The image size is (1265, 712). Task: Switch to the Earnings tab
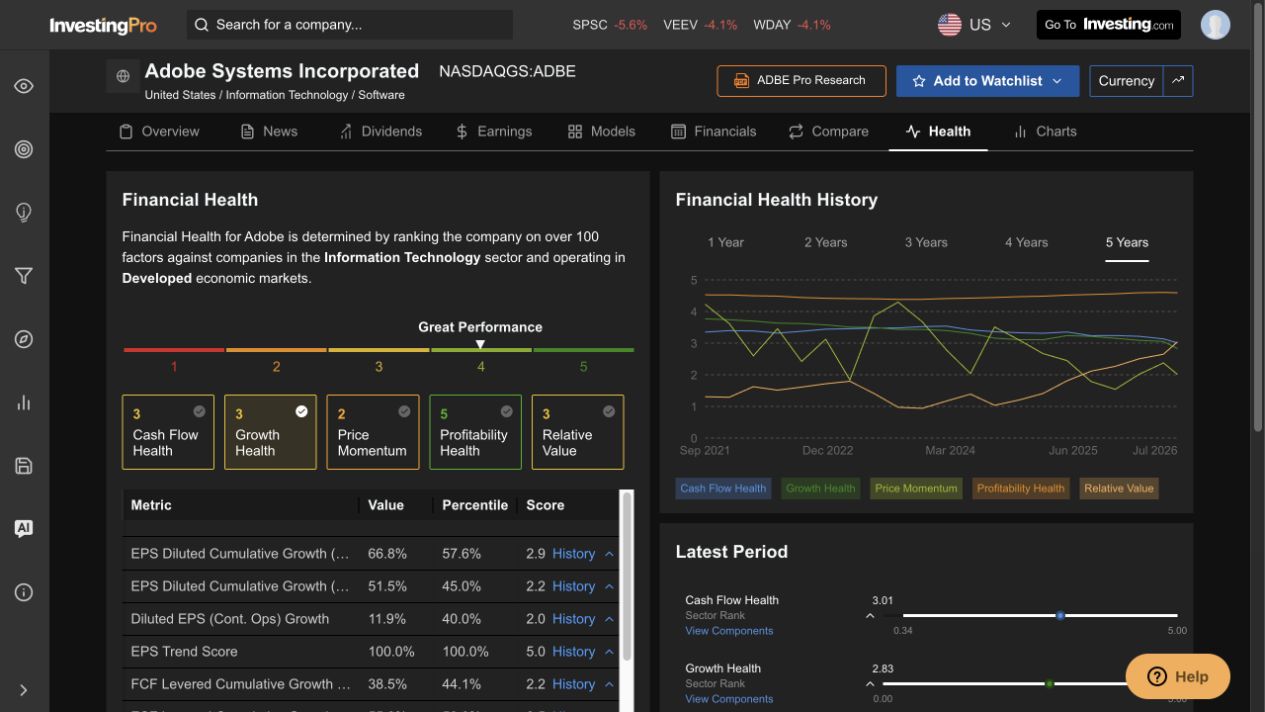point(494,131)
